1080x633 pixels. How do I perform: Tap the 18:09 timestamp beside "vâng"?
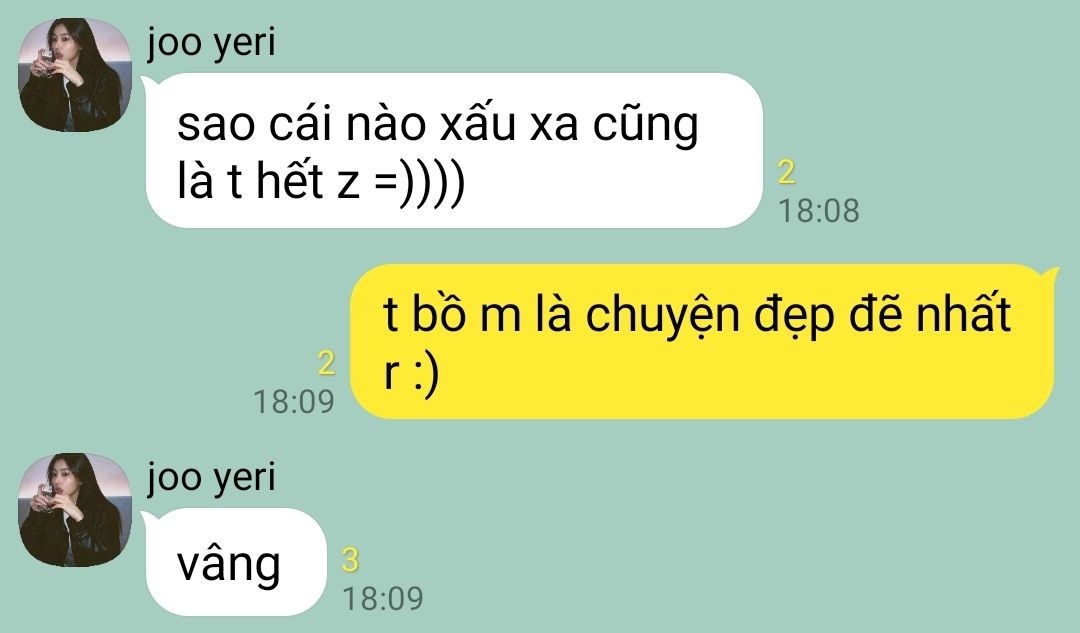coord(383,599)
